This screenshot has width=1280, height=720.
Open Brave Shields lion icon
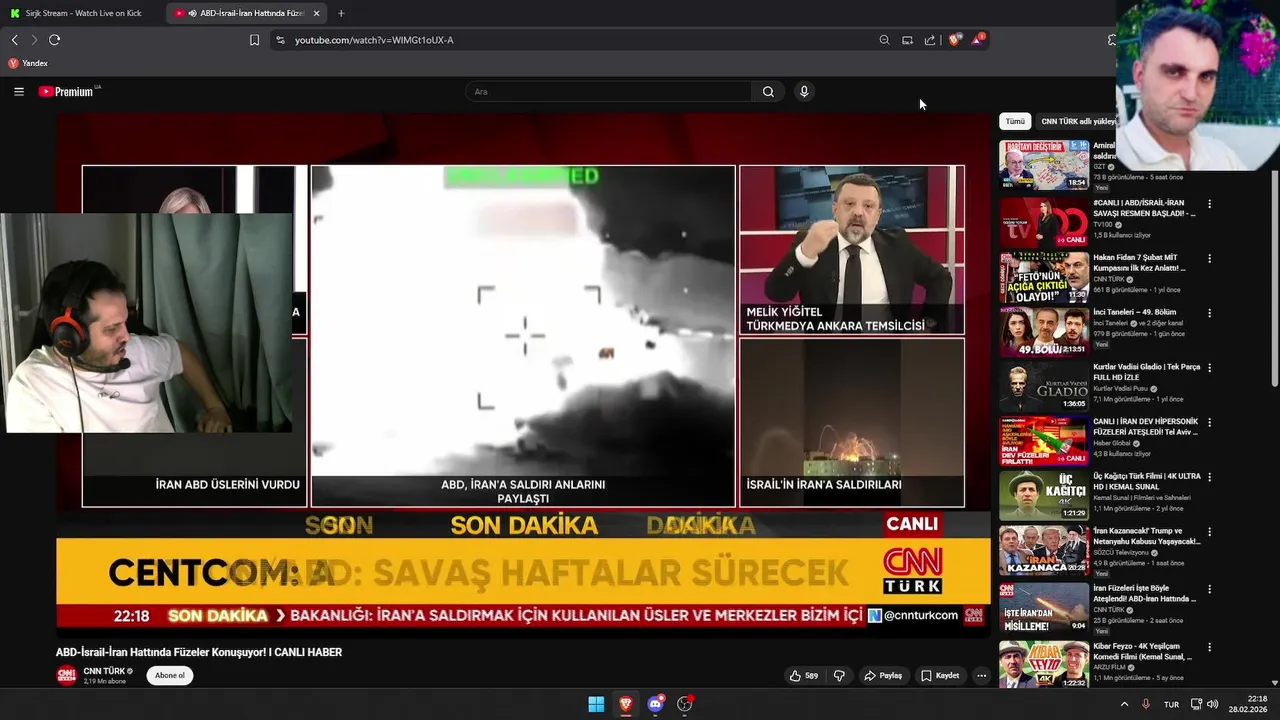pyautogui.click(x=954, y=40)
